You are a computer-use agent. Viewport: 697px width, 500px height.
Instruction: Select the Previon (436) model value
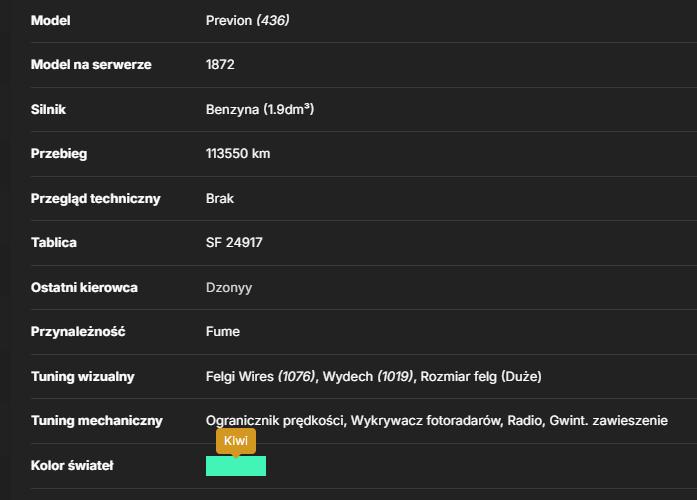point(248,20)
